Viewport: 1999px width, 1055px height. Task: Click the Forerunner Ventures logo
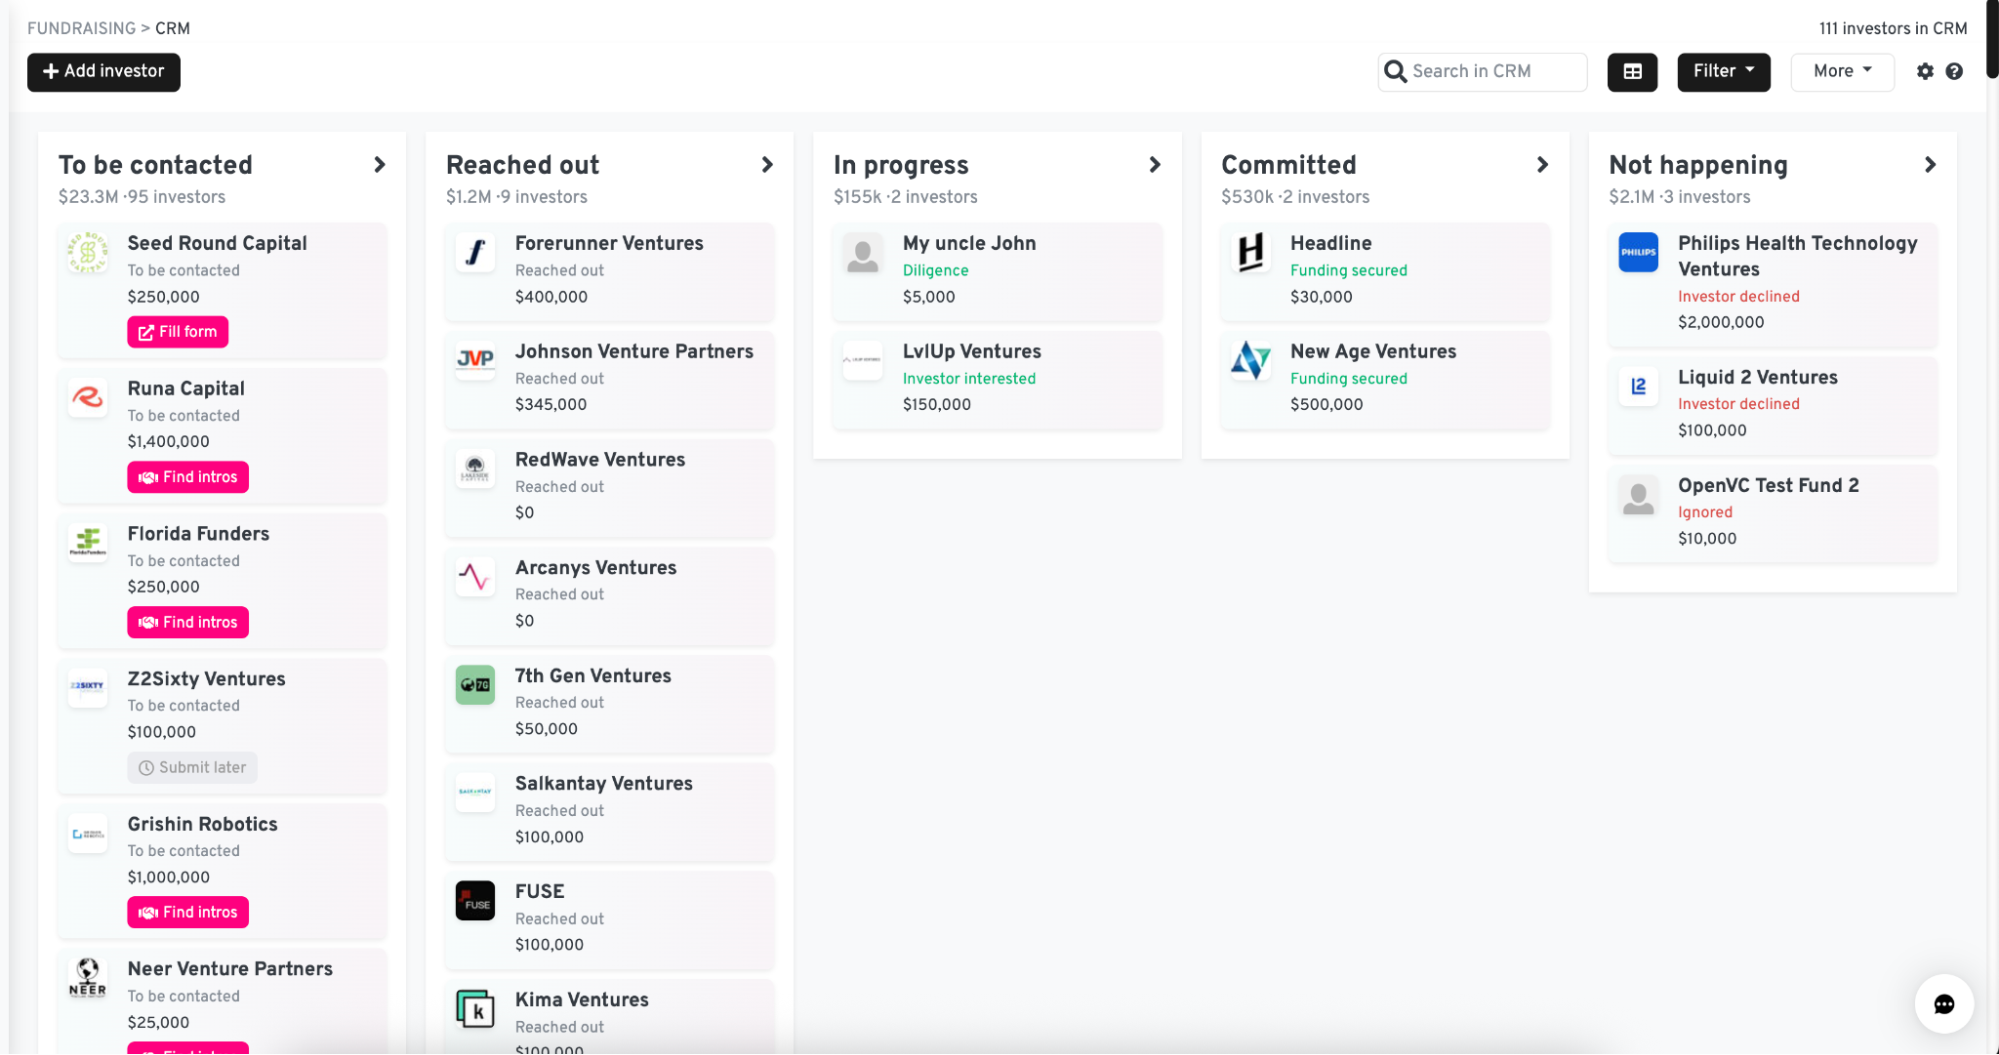click(475, 252)
